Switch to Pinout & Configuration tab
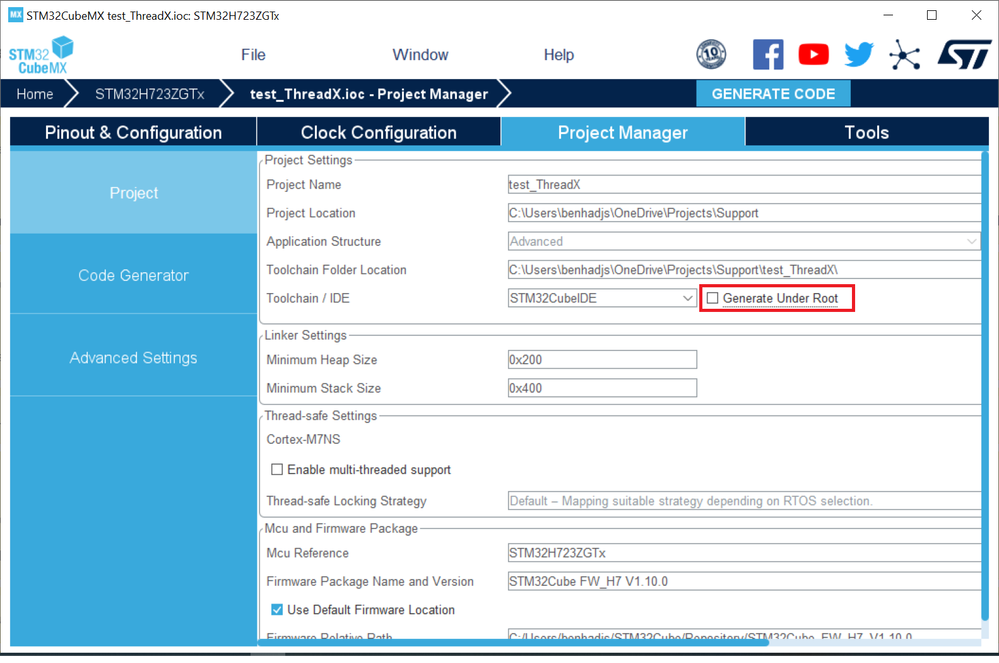999x663 pixels. [133, 132]
